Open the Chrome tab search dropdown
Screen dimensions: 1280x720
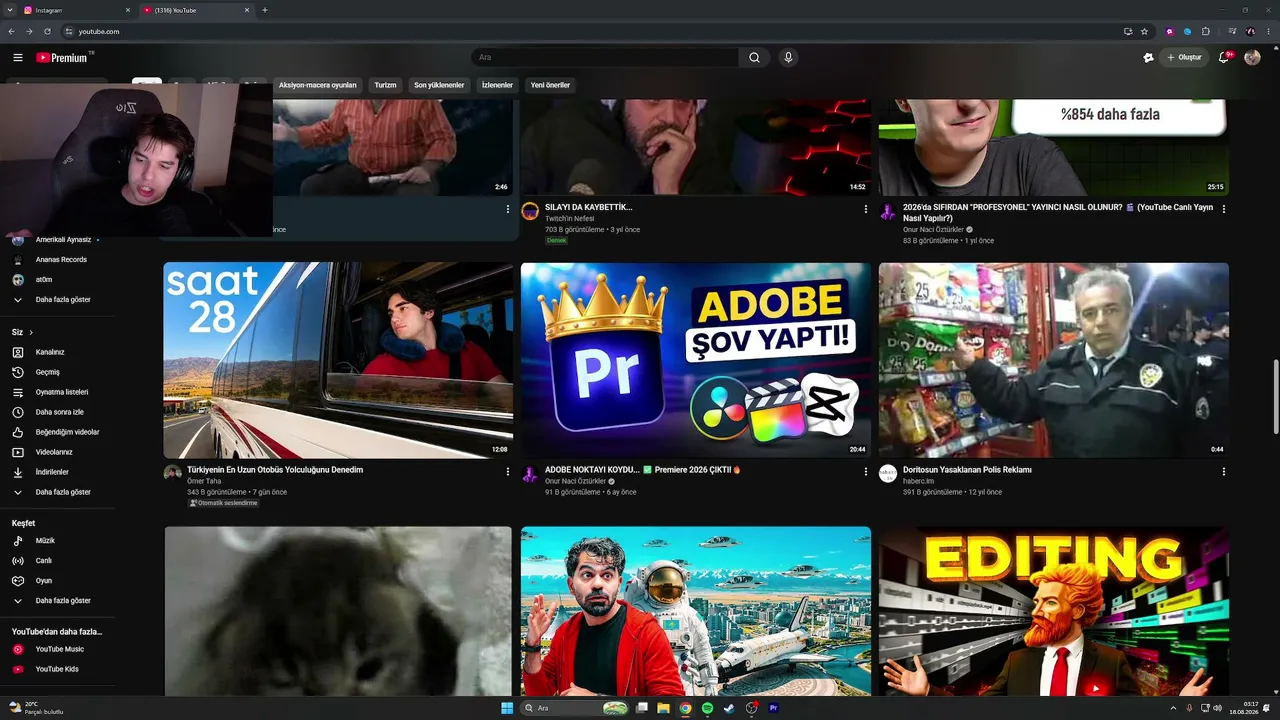pyautogui.click(x=10, y=10)
